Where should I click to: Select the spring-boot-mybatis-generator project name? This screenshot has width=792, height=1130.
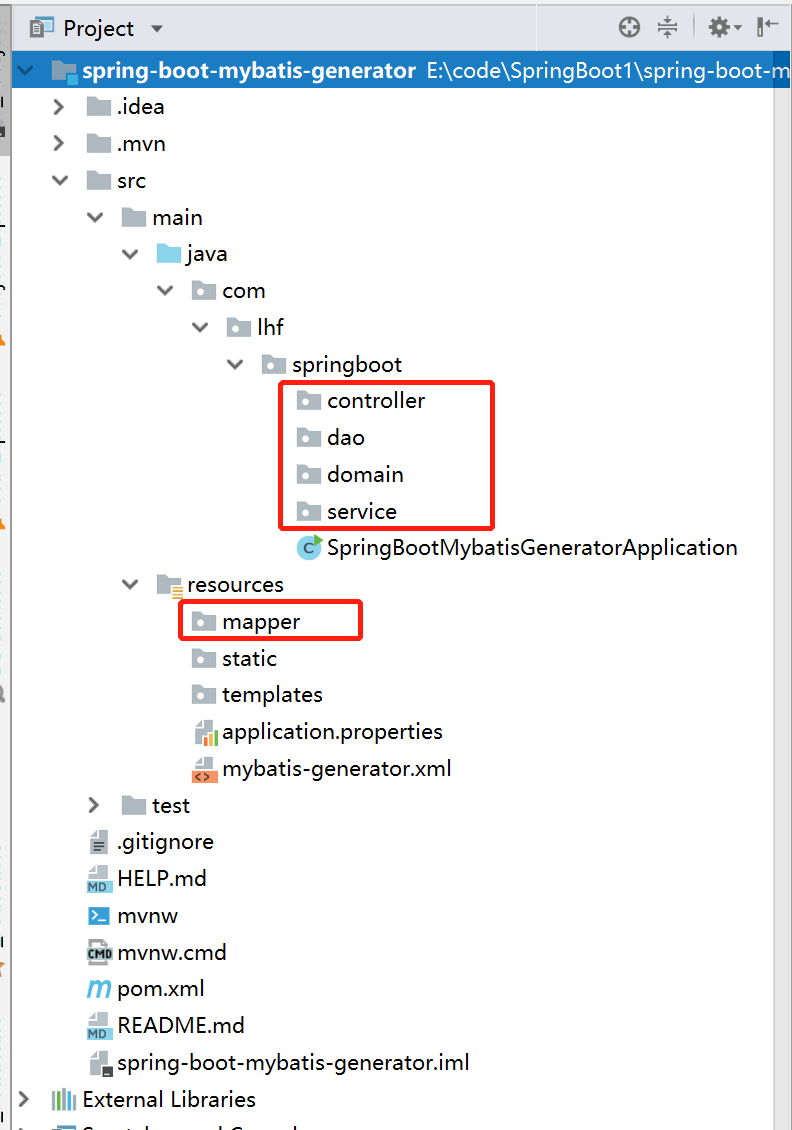(249, 71)
